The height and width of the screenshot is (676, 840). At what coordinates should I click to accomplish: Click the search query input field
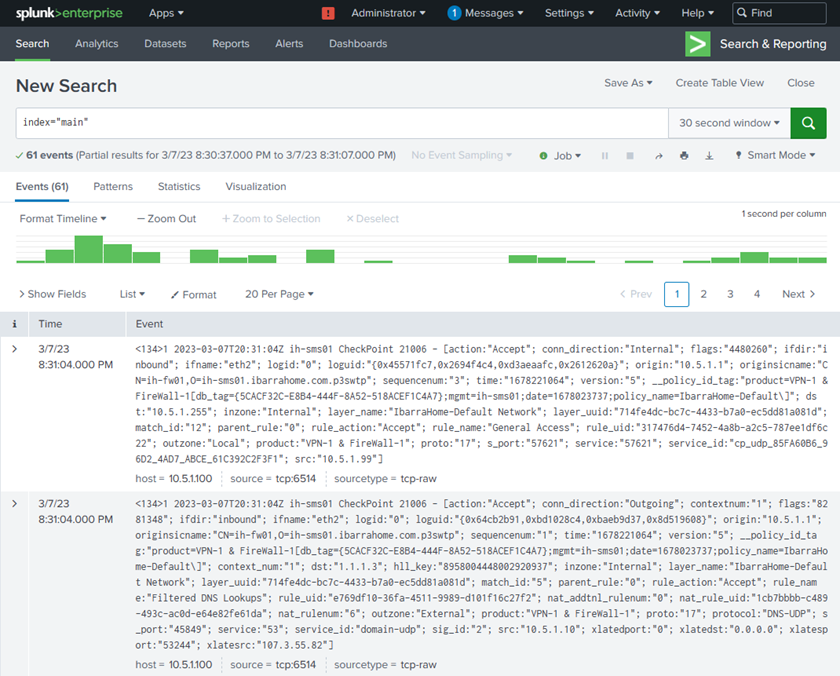pos(342,123)
